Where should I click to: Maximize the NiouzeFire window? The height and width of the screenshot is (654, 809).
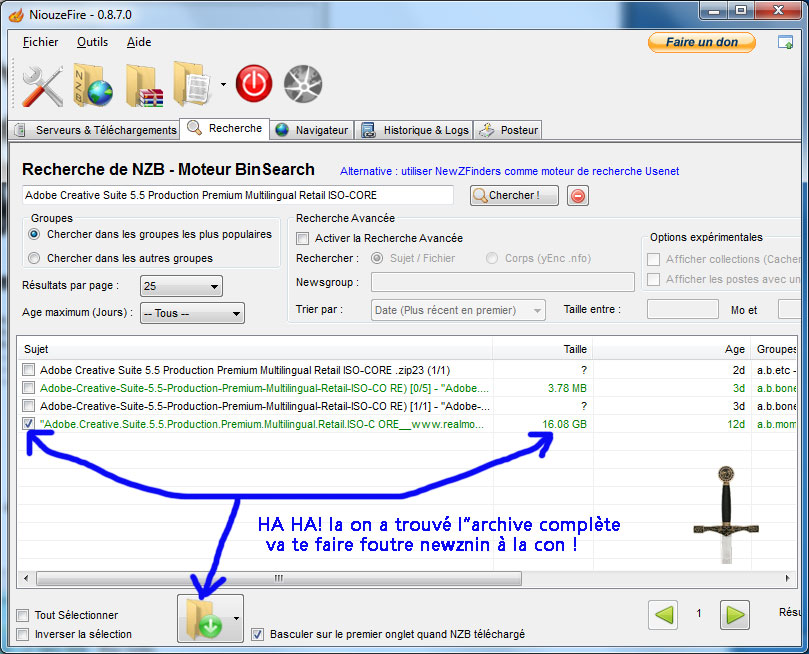741,11
